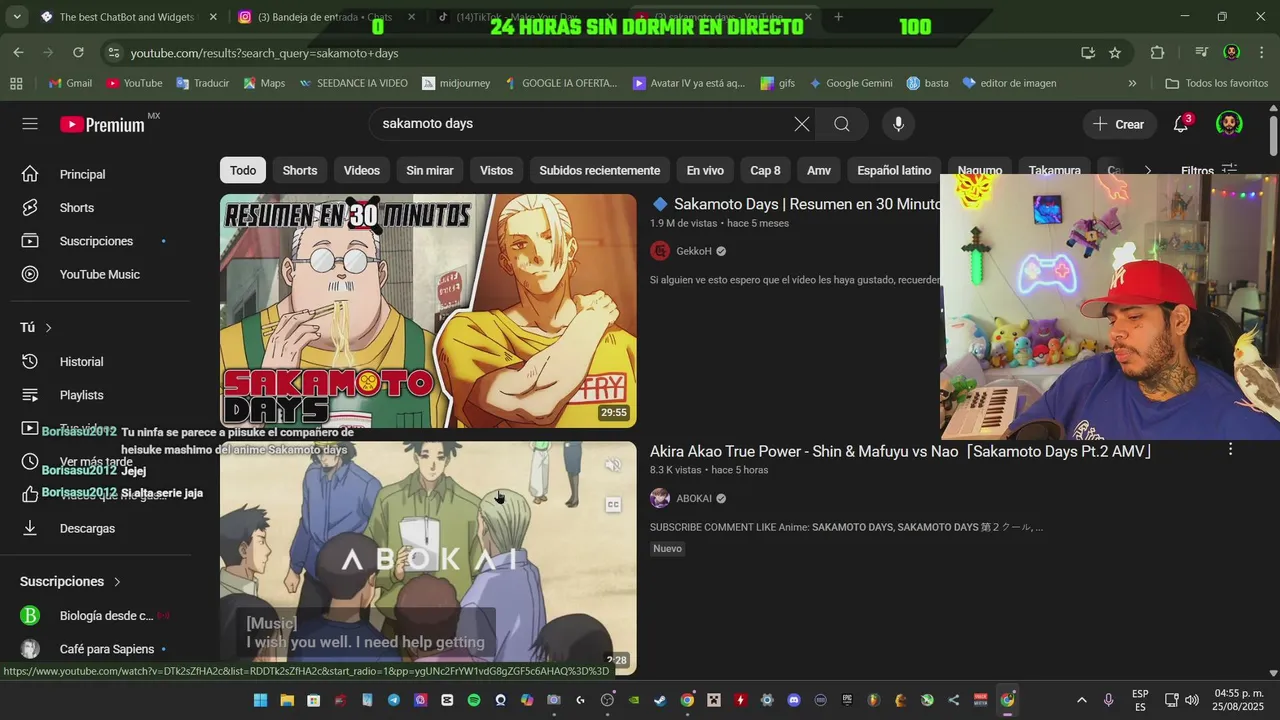The image size is (1280, 720).
Task: Click the browser address bar URL
Action: tap(264, 53)
